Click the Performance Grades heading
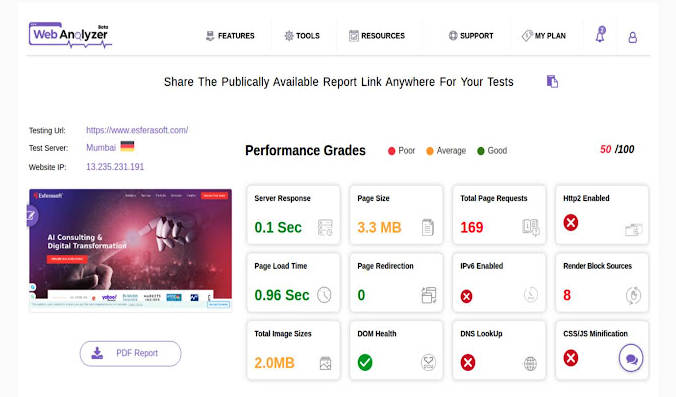 pos(305,150)
